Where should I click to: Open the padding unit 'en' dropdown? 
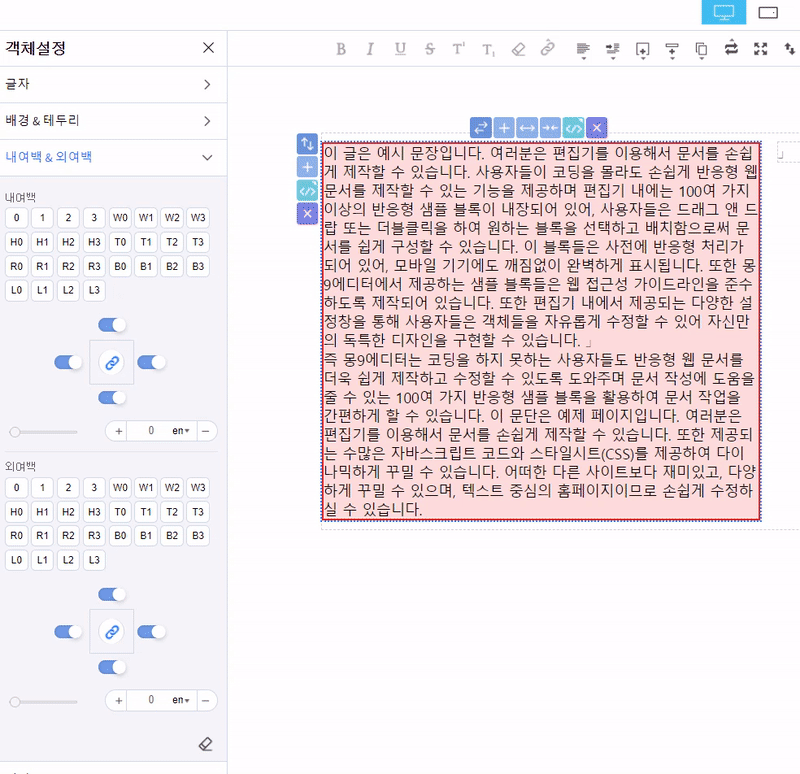tap(181, 431)
